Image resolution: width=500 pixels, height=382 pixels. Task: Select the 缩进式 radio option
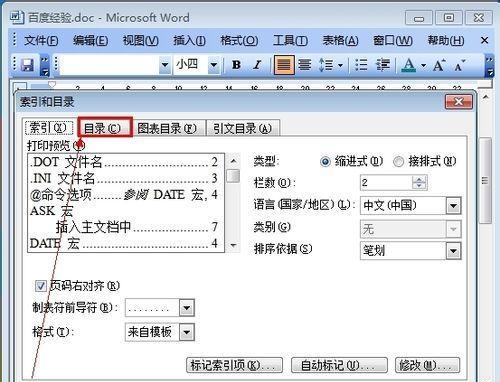(325, 162)
